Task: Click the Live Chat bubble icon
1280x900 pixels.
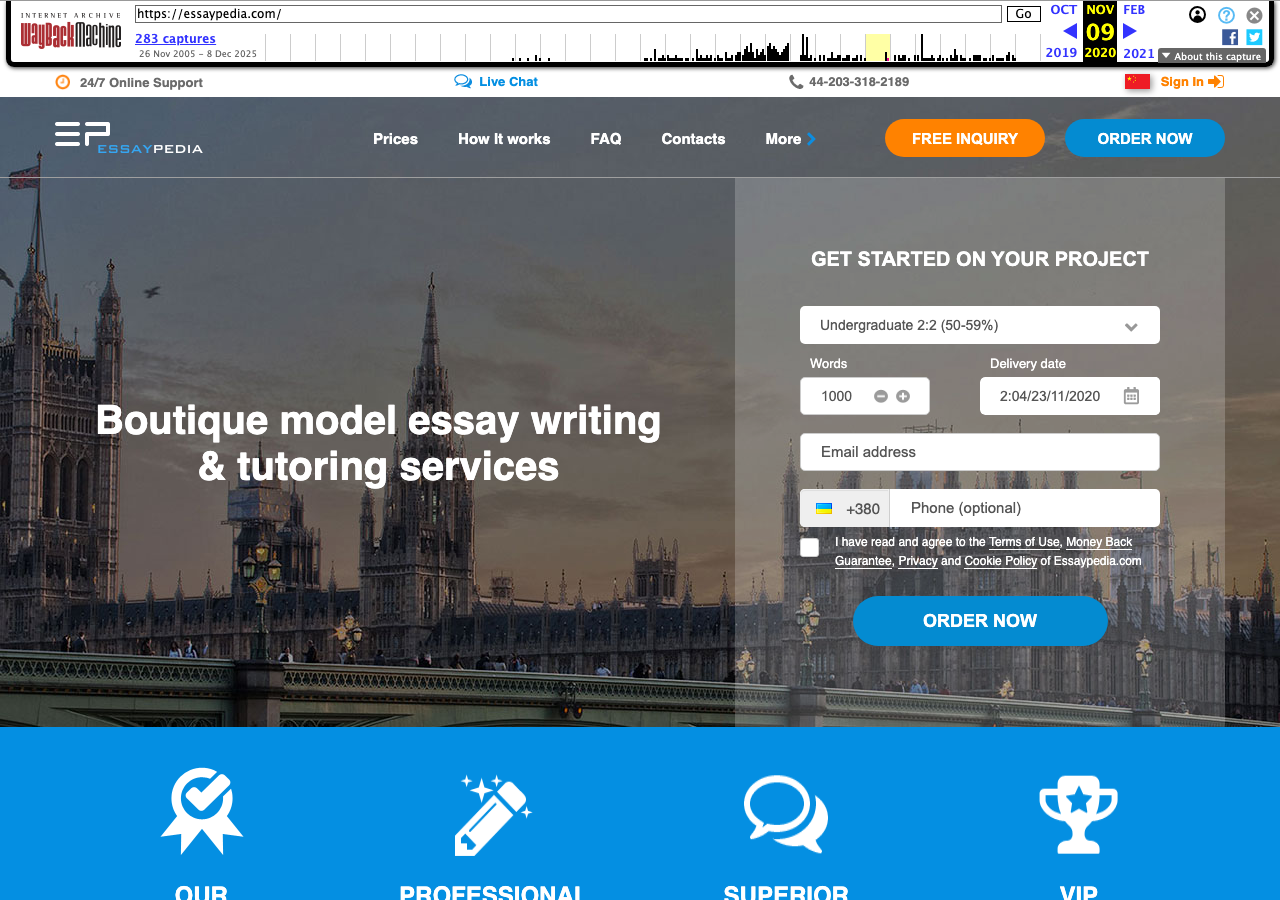Action: pyautogui.click(x=463, y=82)
